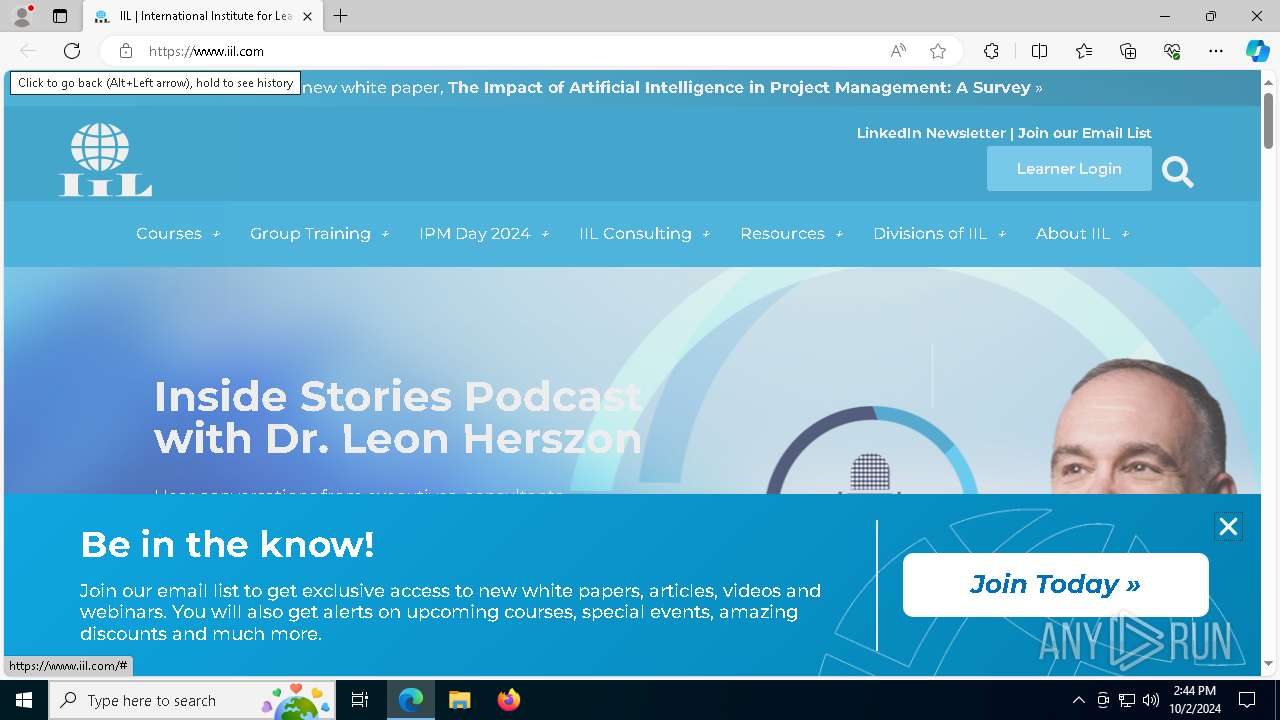The height and width of the screenshot is (720, 1280).
Task: Open the volume tray icon
Action: [x=1151, y=700]
